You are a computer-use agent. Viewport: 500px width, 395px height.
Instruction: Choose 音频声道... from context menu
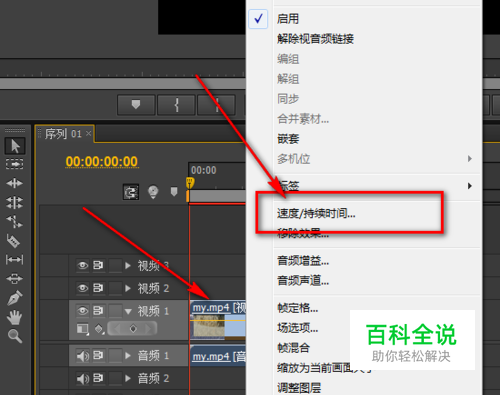coord(303,281)
